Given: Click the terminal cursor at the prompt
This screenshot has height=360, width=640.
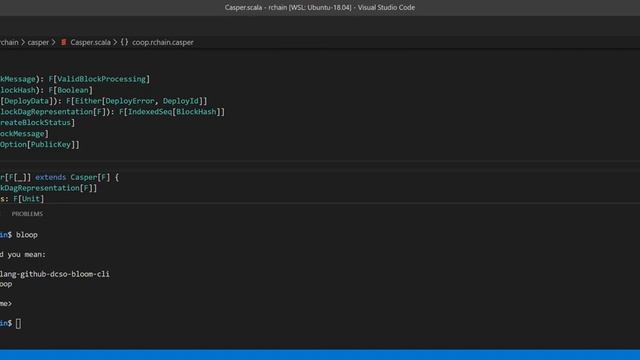Looking at the screenshot, I should tap(18, 323).
